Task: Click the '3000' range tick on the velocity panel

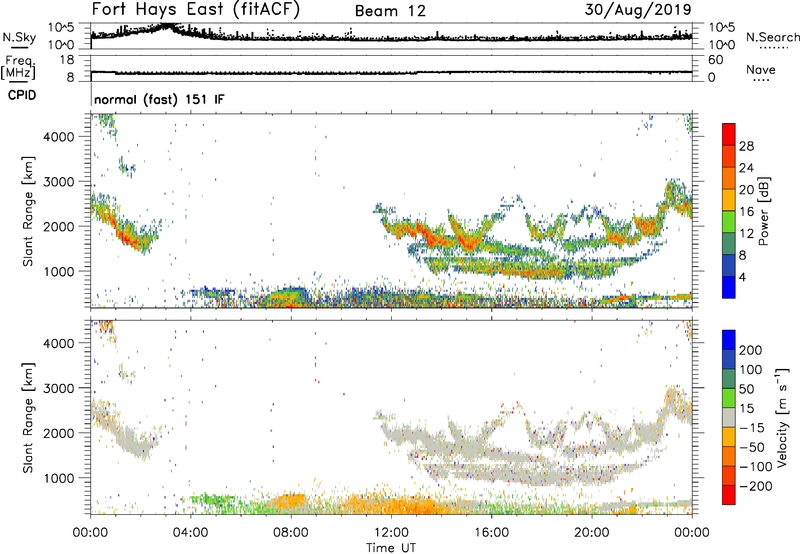Action: click(58, 388)
